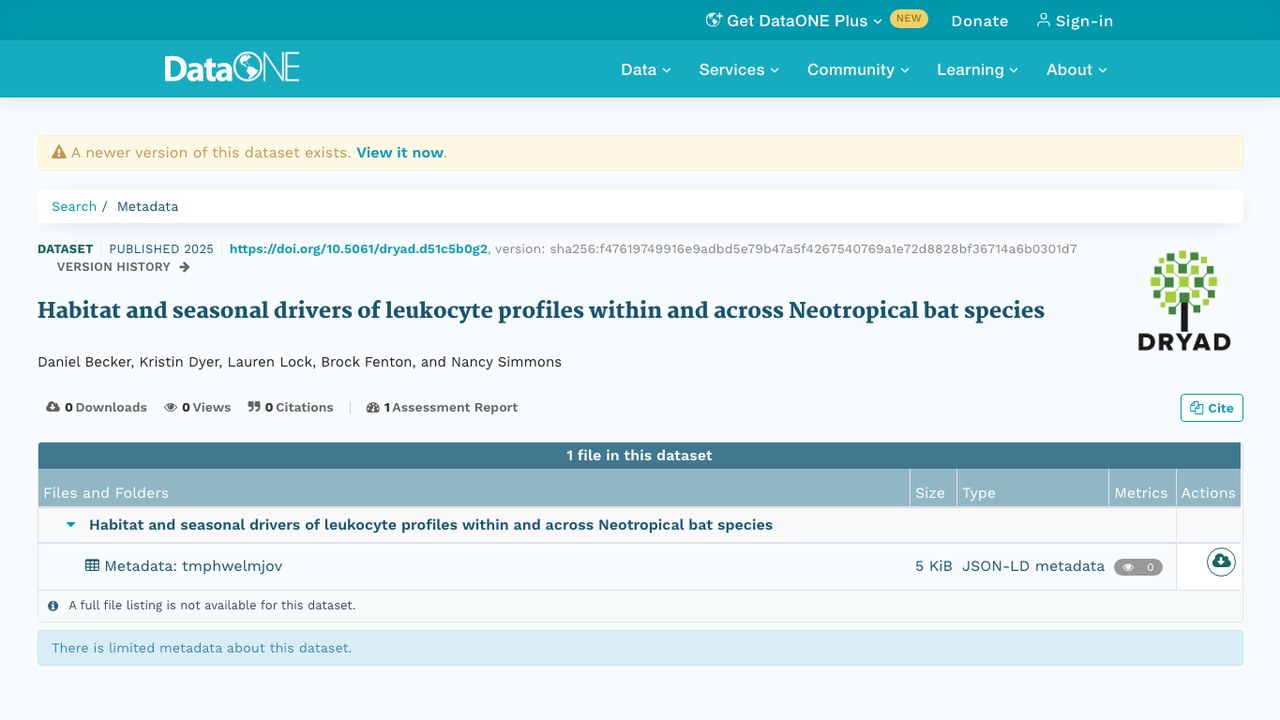Viewport: 1280px width, 720px height.
Task: Click the Cite button
Action: point(1211,407)
